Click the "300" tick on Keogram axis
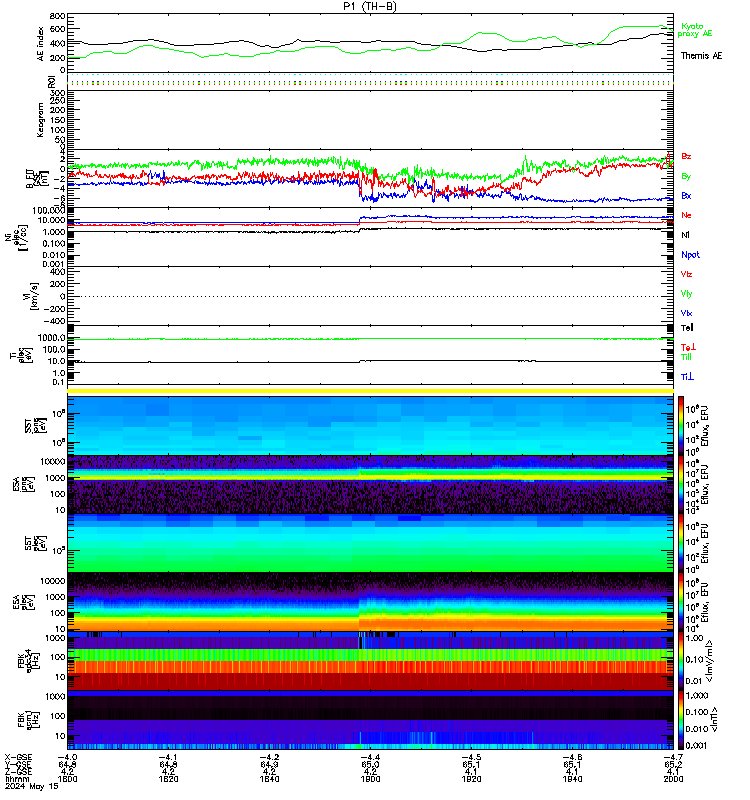 [x=58, y=93]
